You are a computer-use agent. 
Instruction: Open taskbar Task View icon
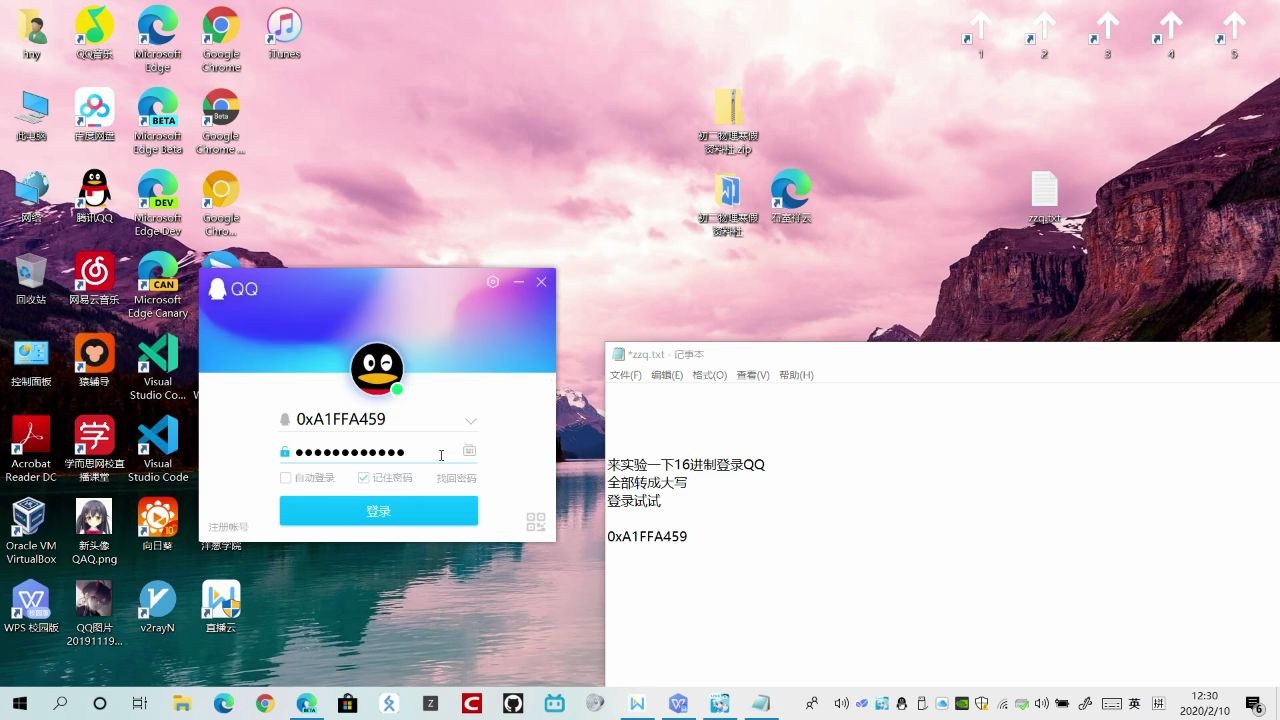[140, 703]
